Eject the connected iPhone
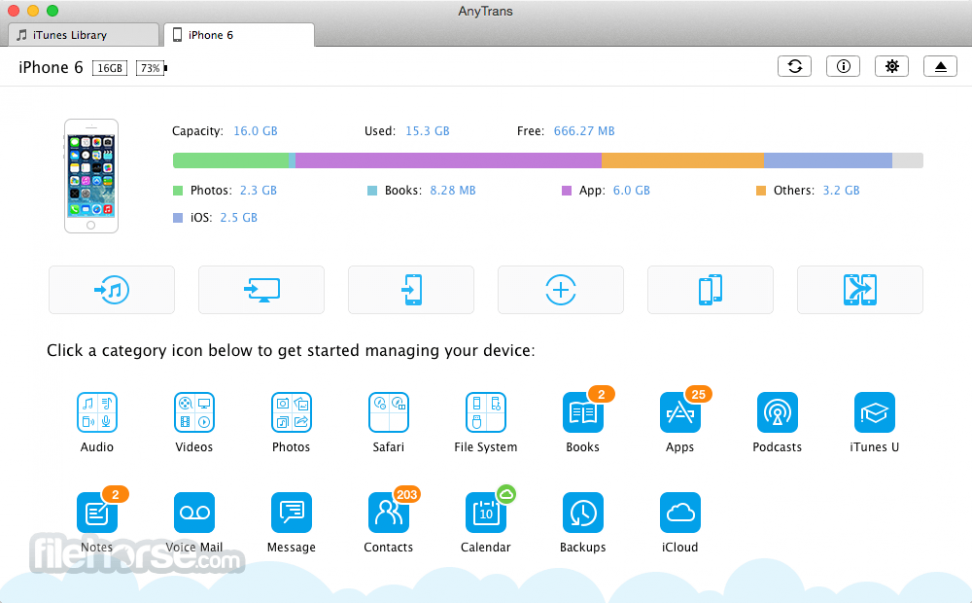972x603 pixels. (940, 65)
